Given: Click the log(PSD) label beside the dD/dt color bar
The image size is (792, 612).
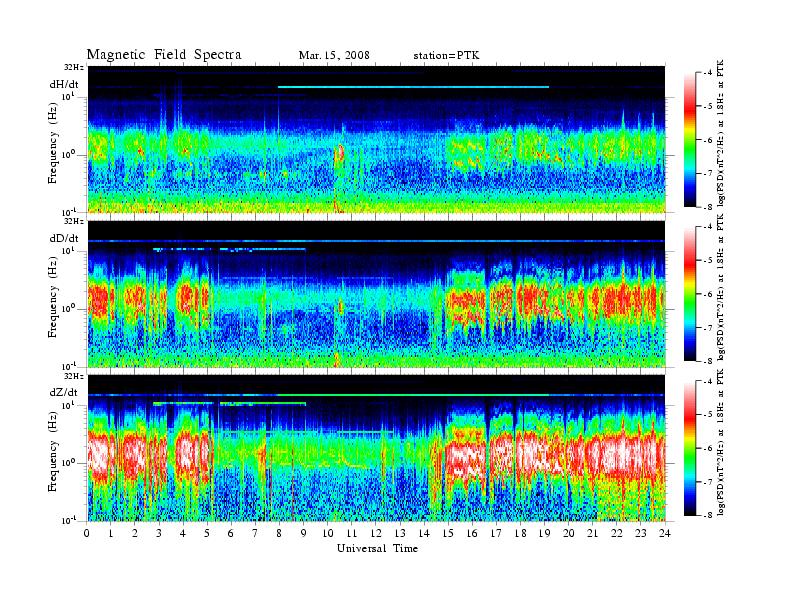Looking at the screenshot, I should (x=721, y=287).
